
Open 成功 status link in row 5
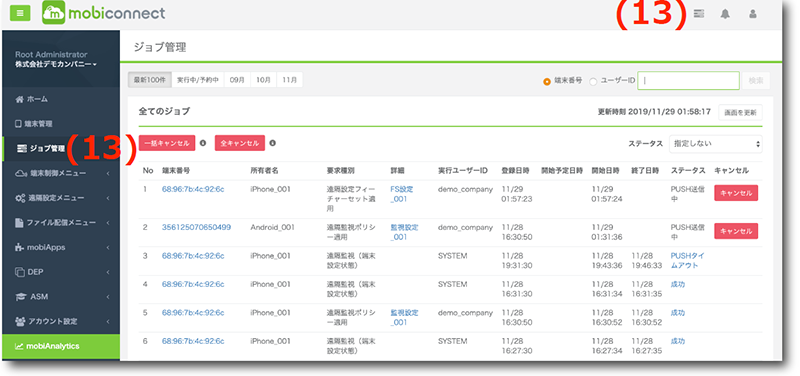coord(678,313)
